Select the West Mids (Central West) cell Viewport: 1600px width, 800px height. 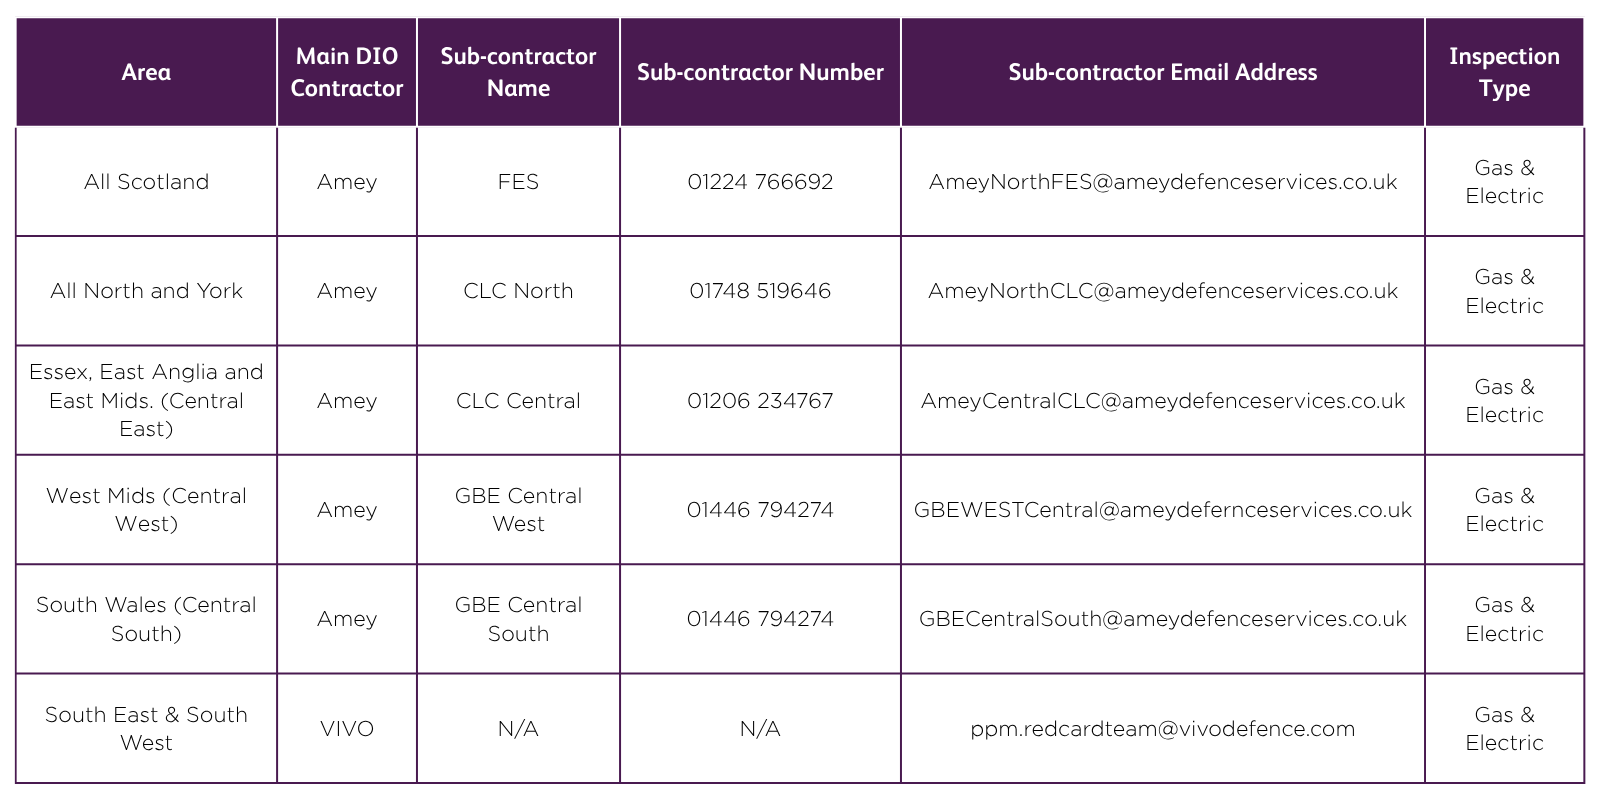(x=146, y=510)
